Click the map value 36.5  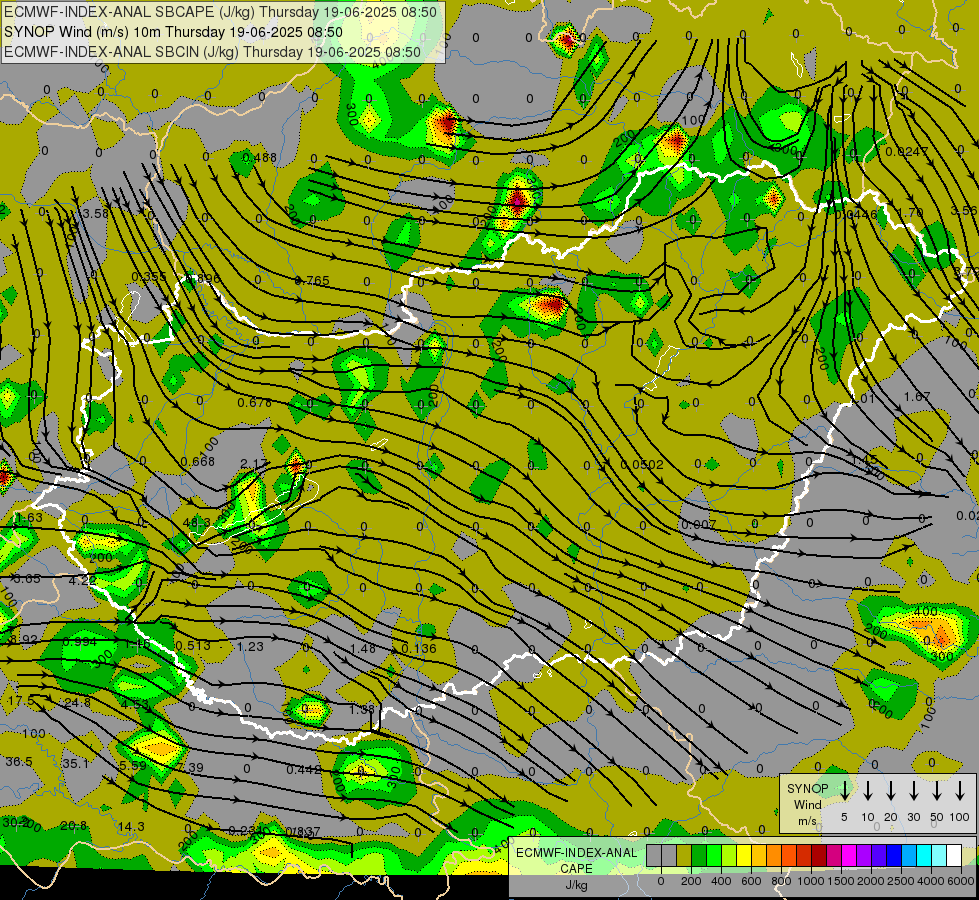tap(19, 761)
